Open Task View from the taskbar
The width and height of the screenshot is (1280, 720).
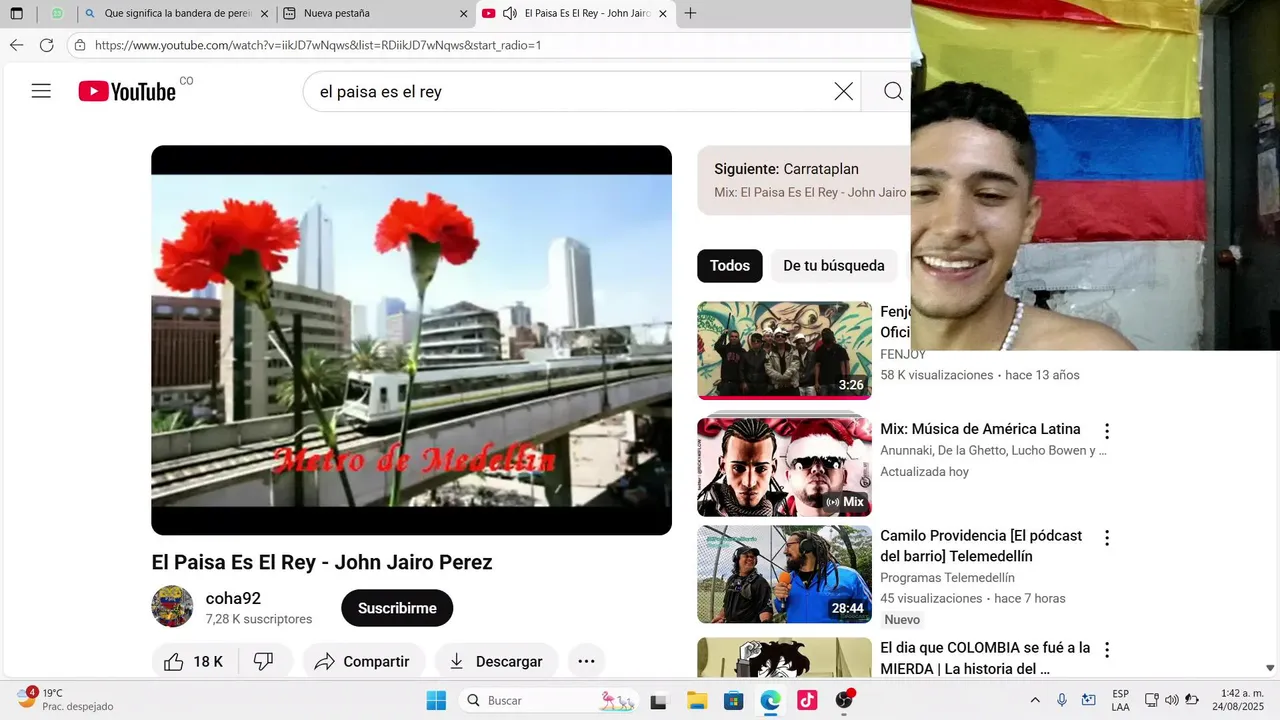tap(658, 700)
